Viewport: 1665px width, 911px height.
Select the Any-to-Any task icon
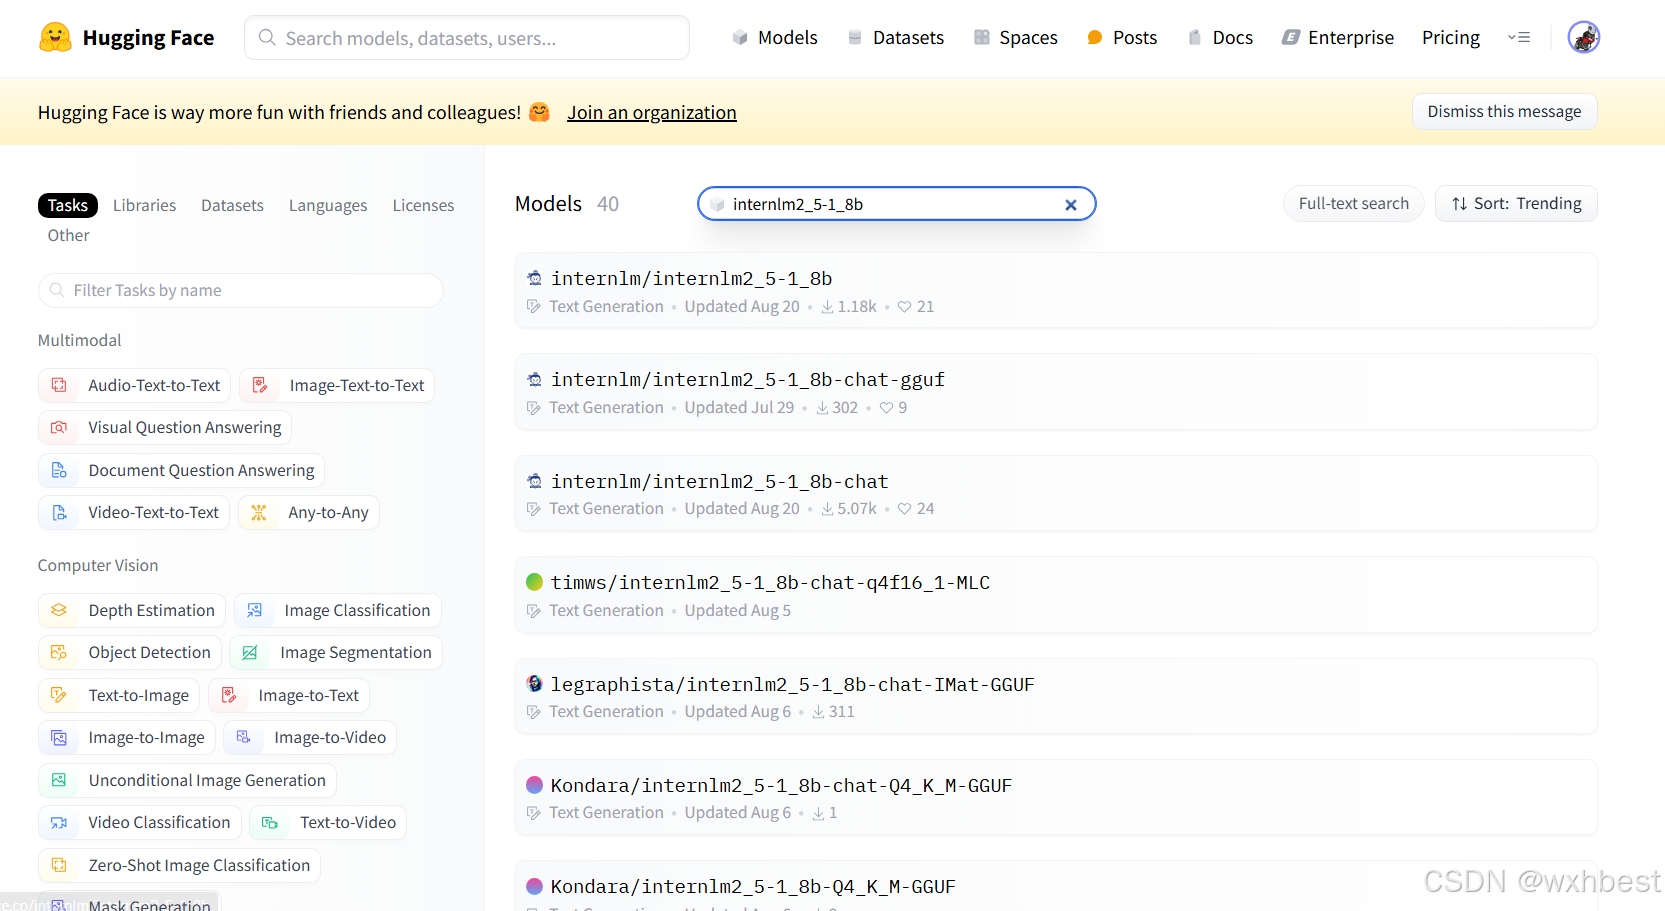click(x=259, y=512)
